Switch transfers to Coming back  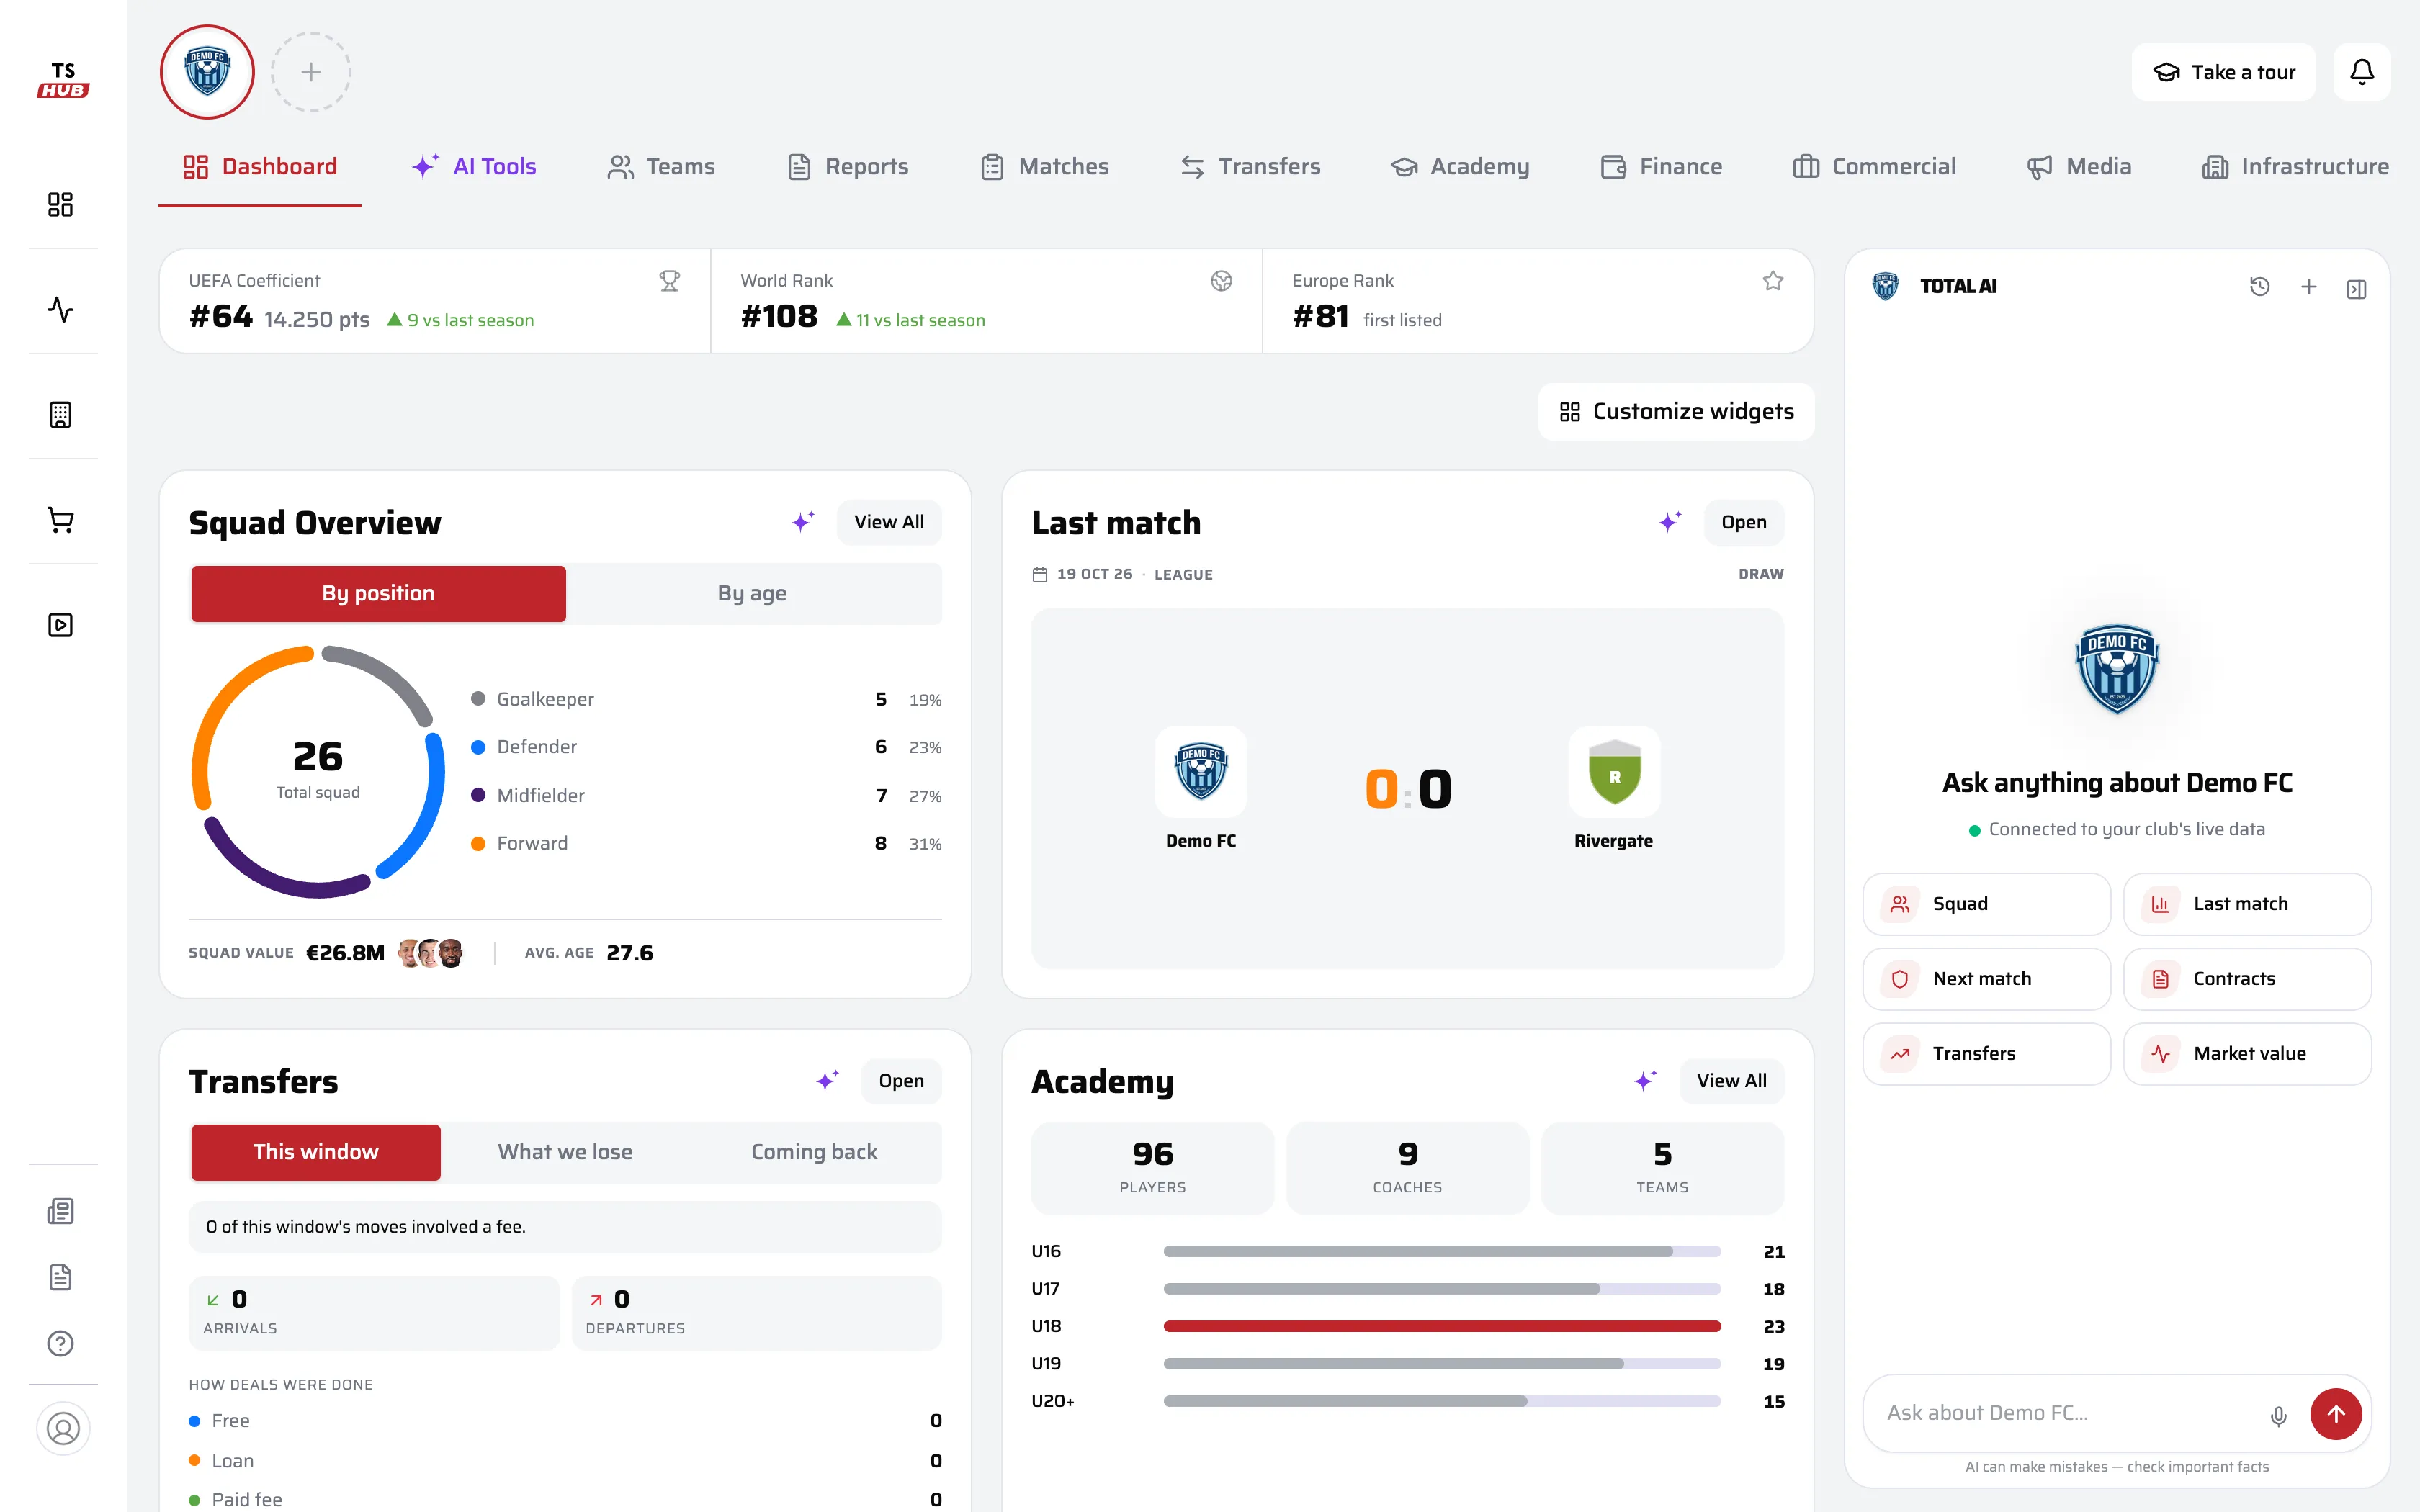point(814,1152)
